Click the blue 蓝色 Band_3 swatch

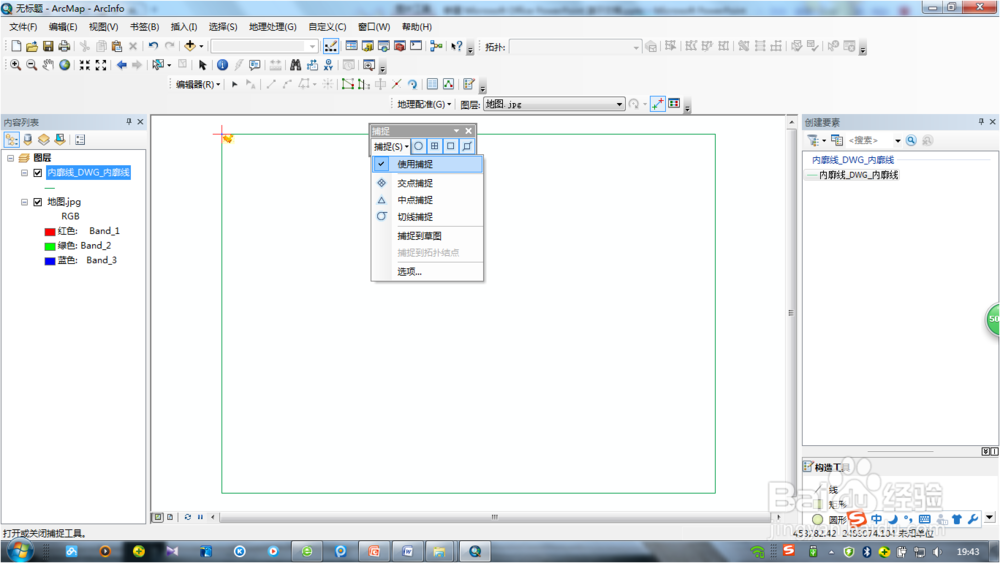click(x=50, y=261)
